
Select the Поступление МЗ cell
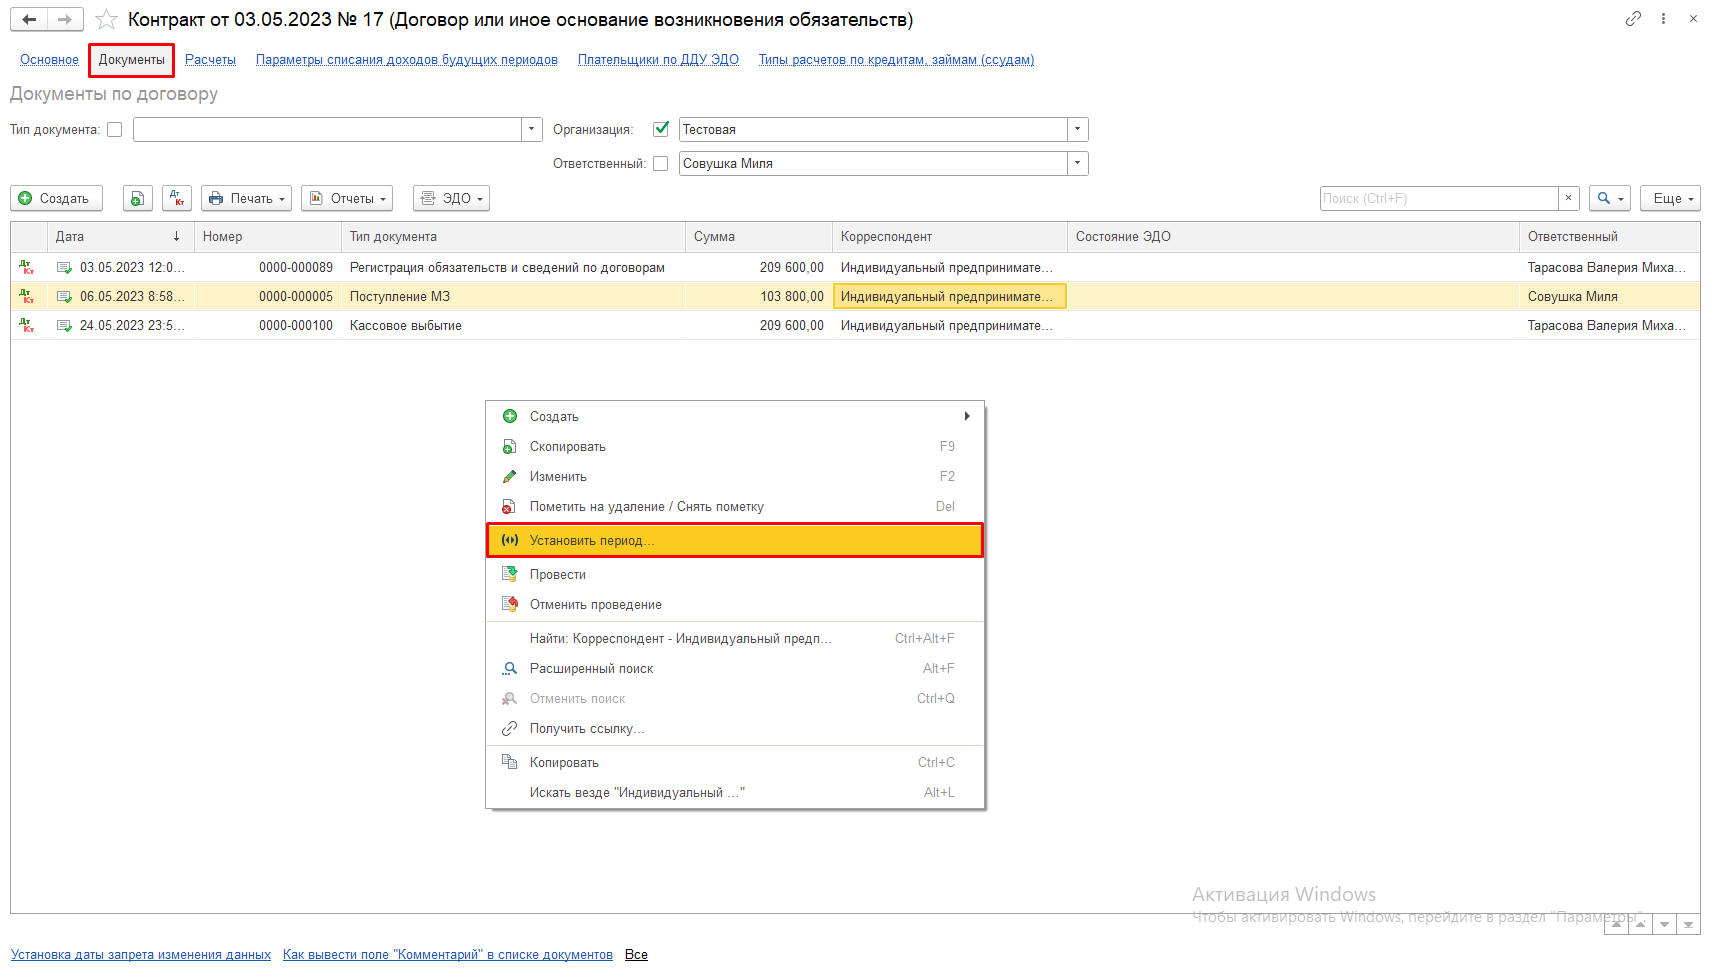[513, 296]
